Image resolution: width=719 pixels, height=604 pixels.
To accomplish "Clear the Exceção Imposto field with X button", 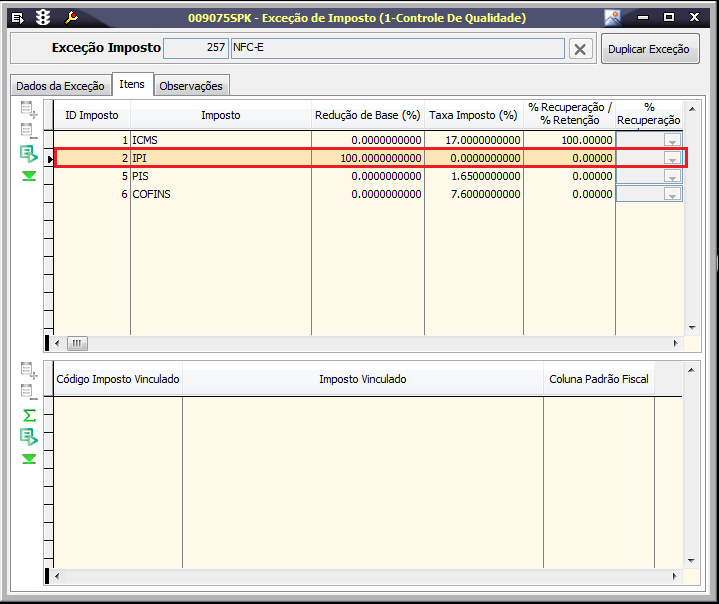I will (580, 49).
